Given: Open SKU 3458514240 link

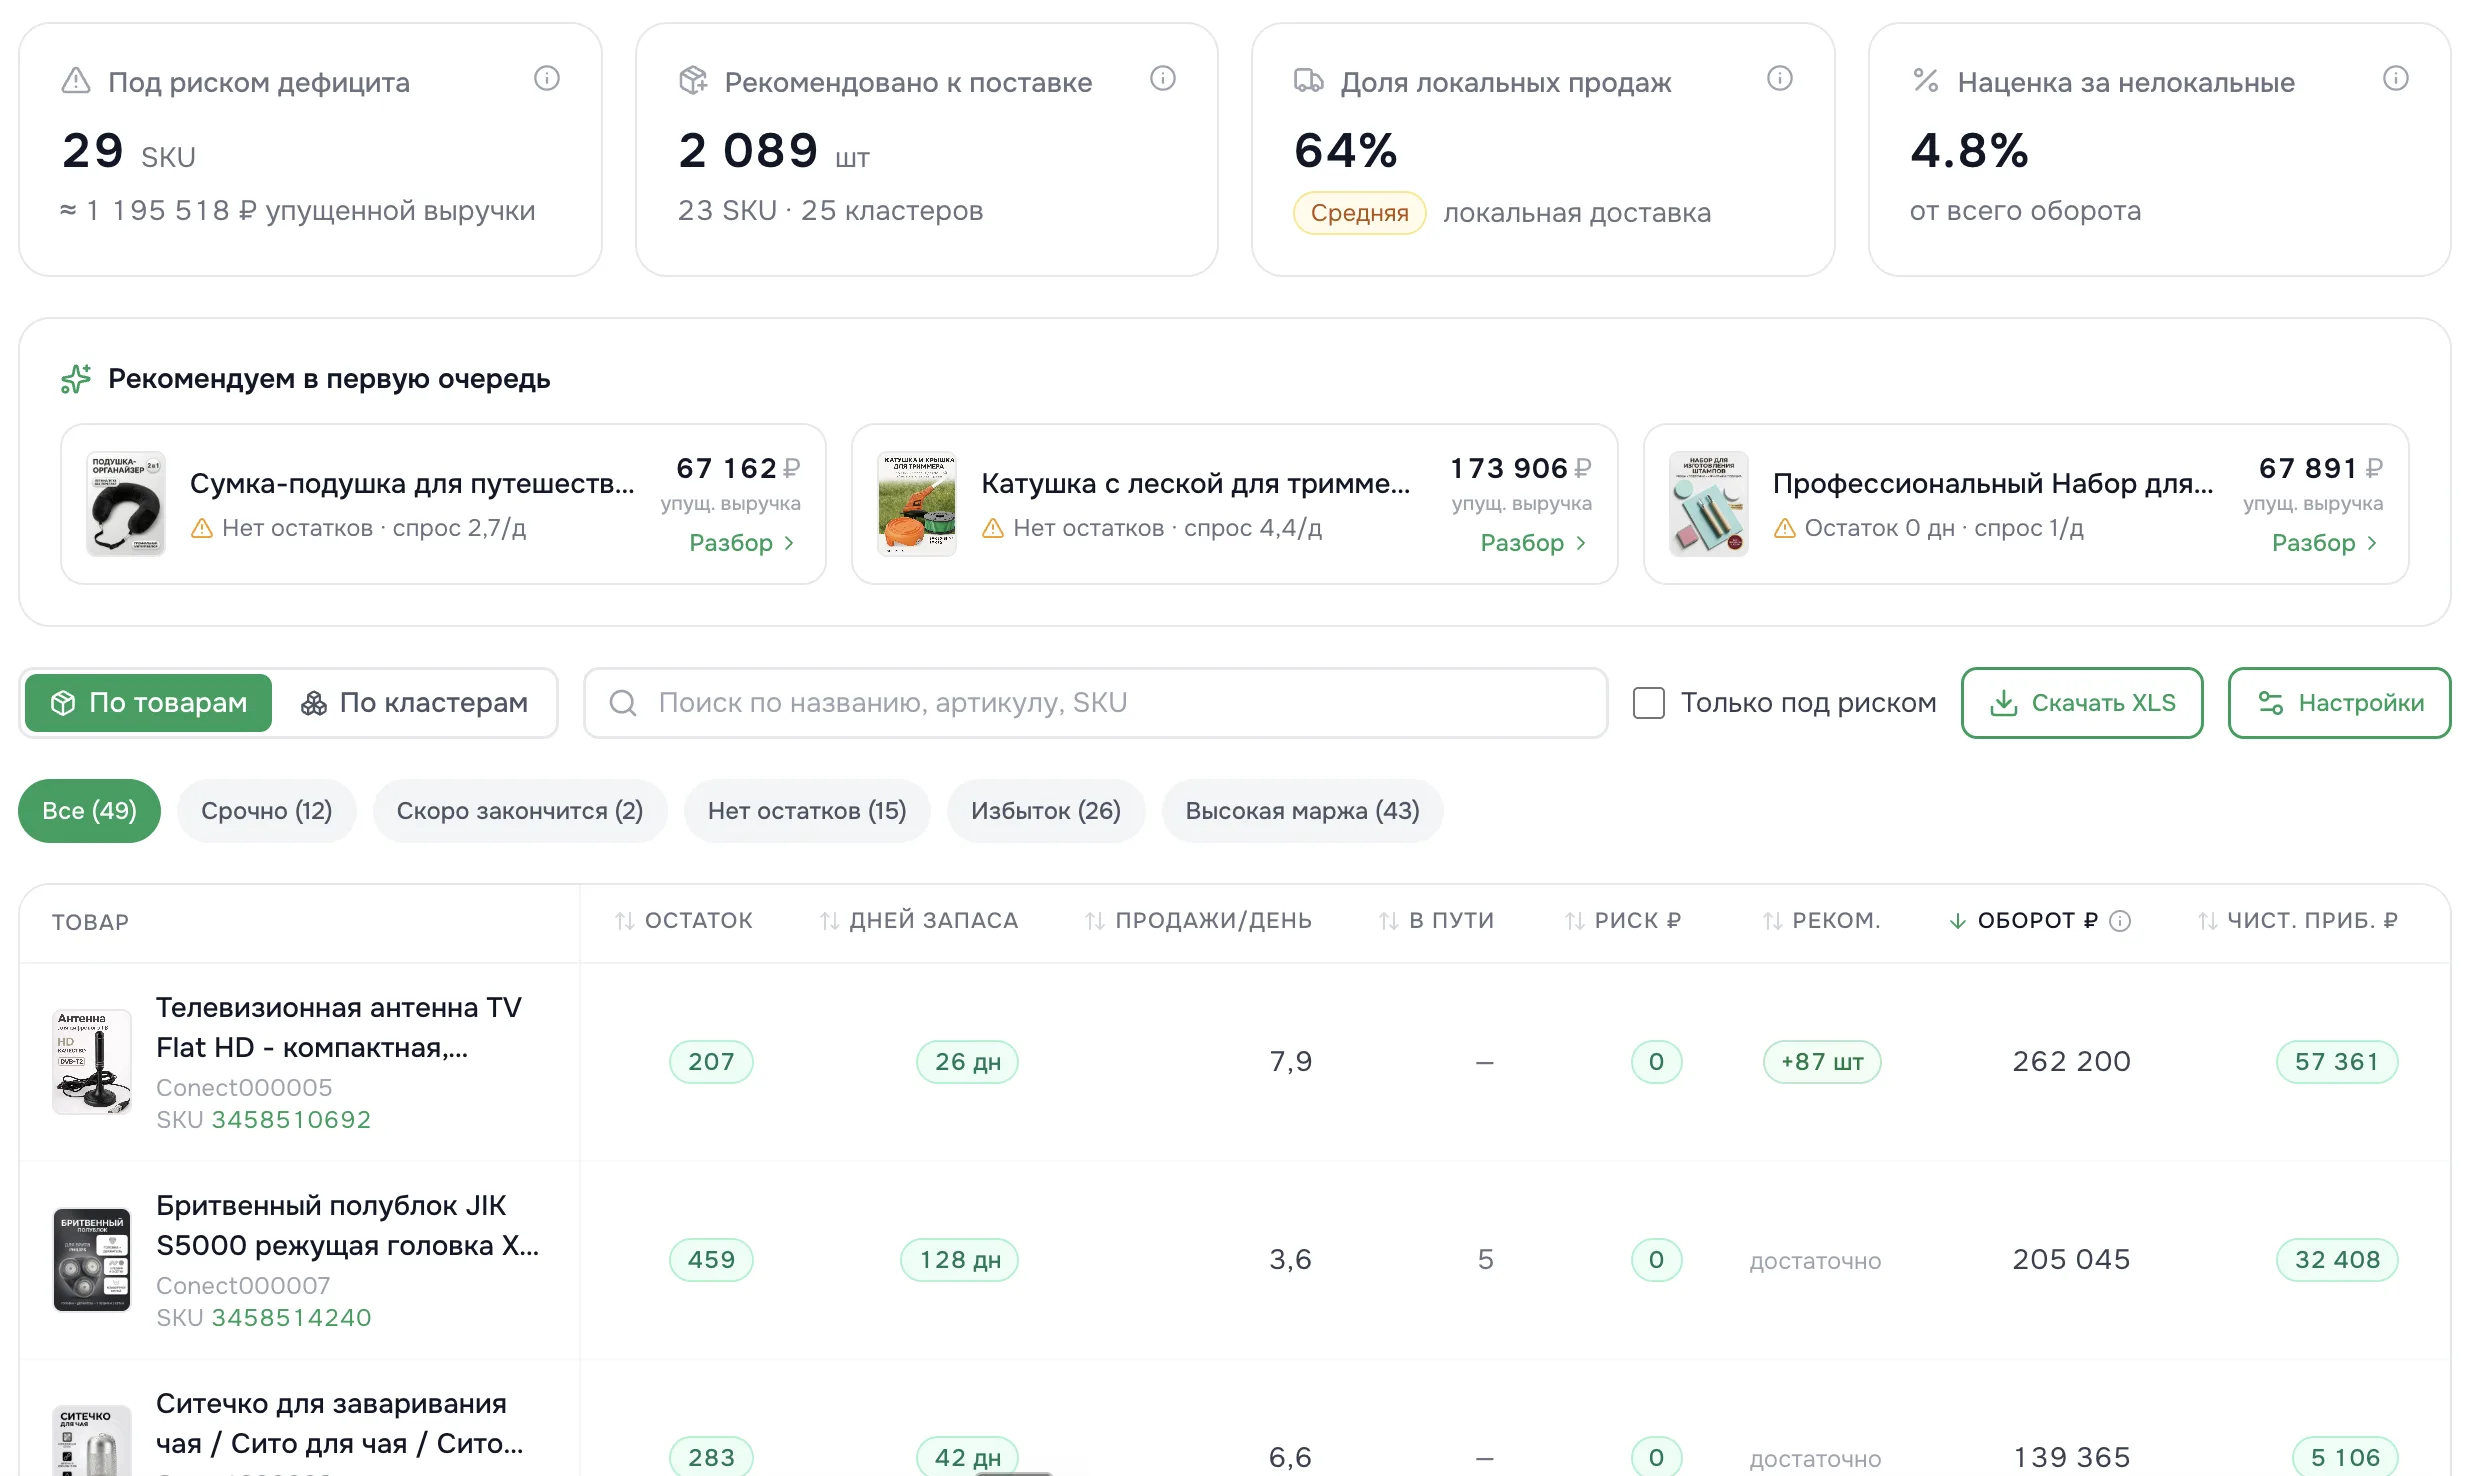Looking at the screenshot, I should click(x=291, y=1318).
